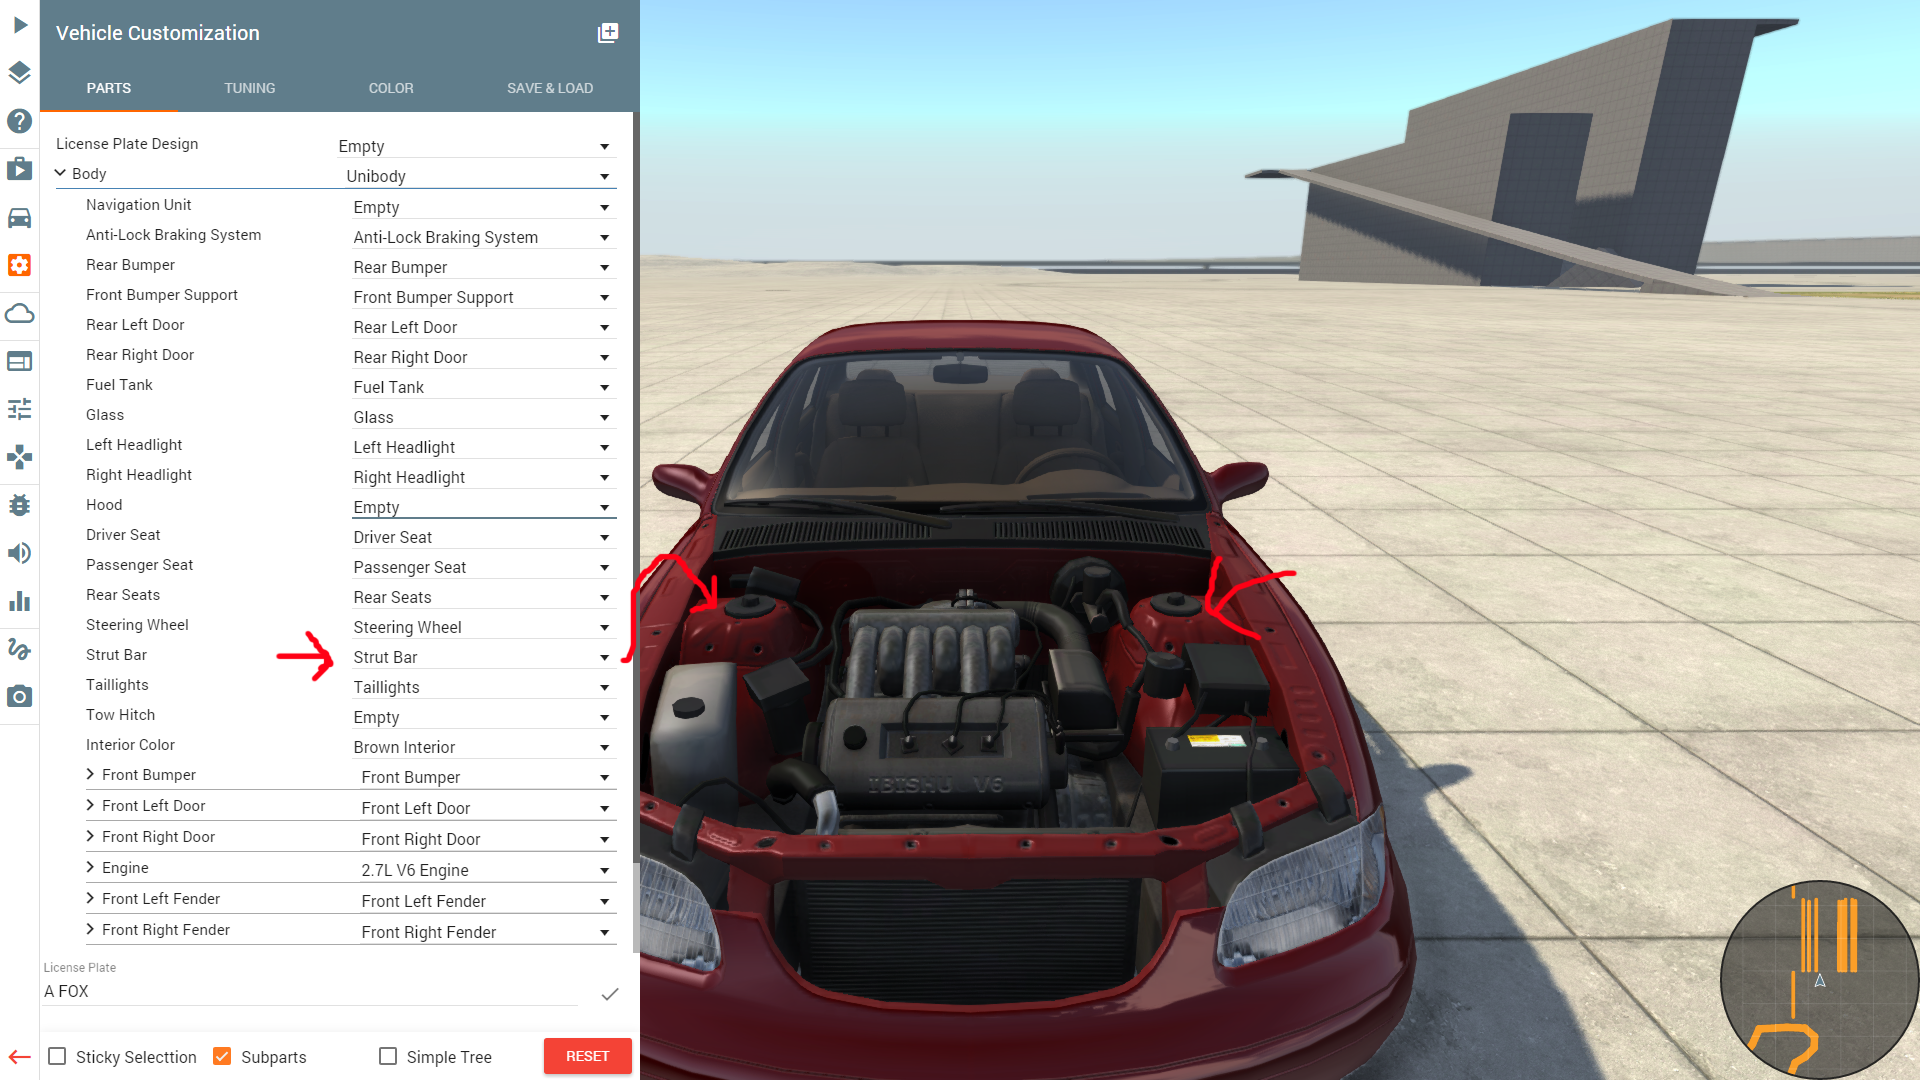Click the red Reset button
This screenshot has width=1920, height=1080.
(587, 1056)
